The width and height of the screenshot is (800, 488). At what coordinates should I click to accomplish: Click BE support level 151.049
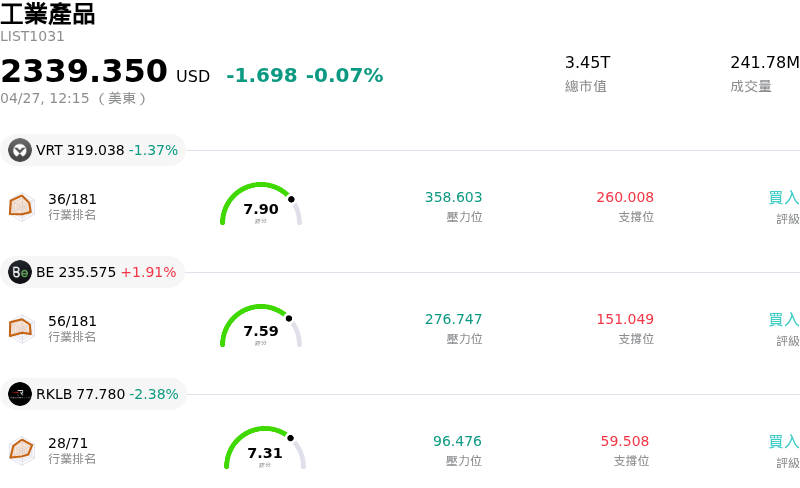(x=625, y=320)
